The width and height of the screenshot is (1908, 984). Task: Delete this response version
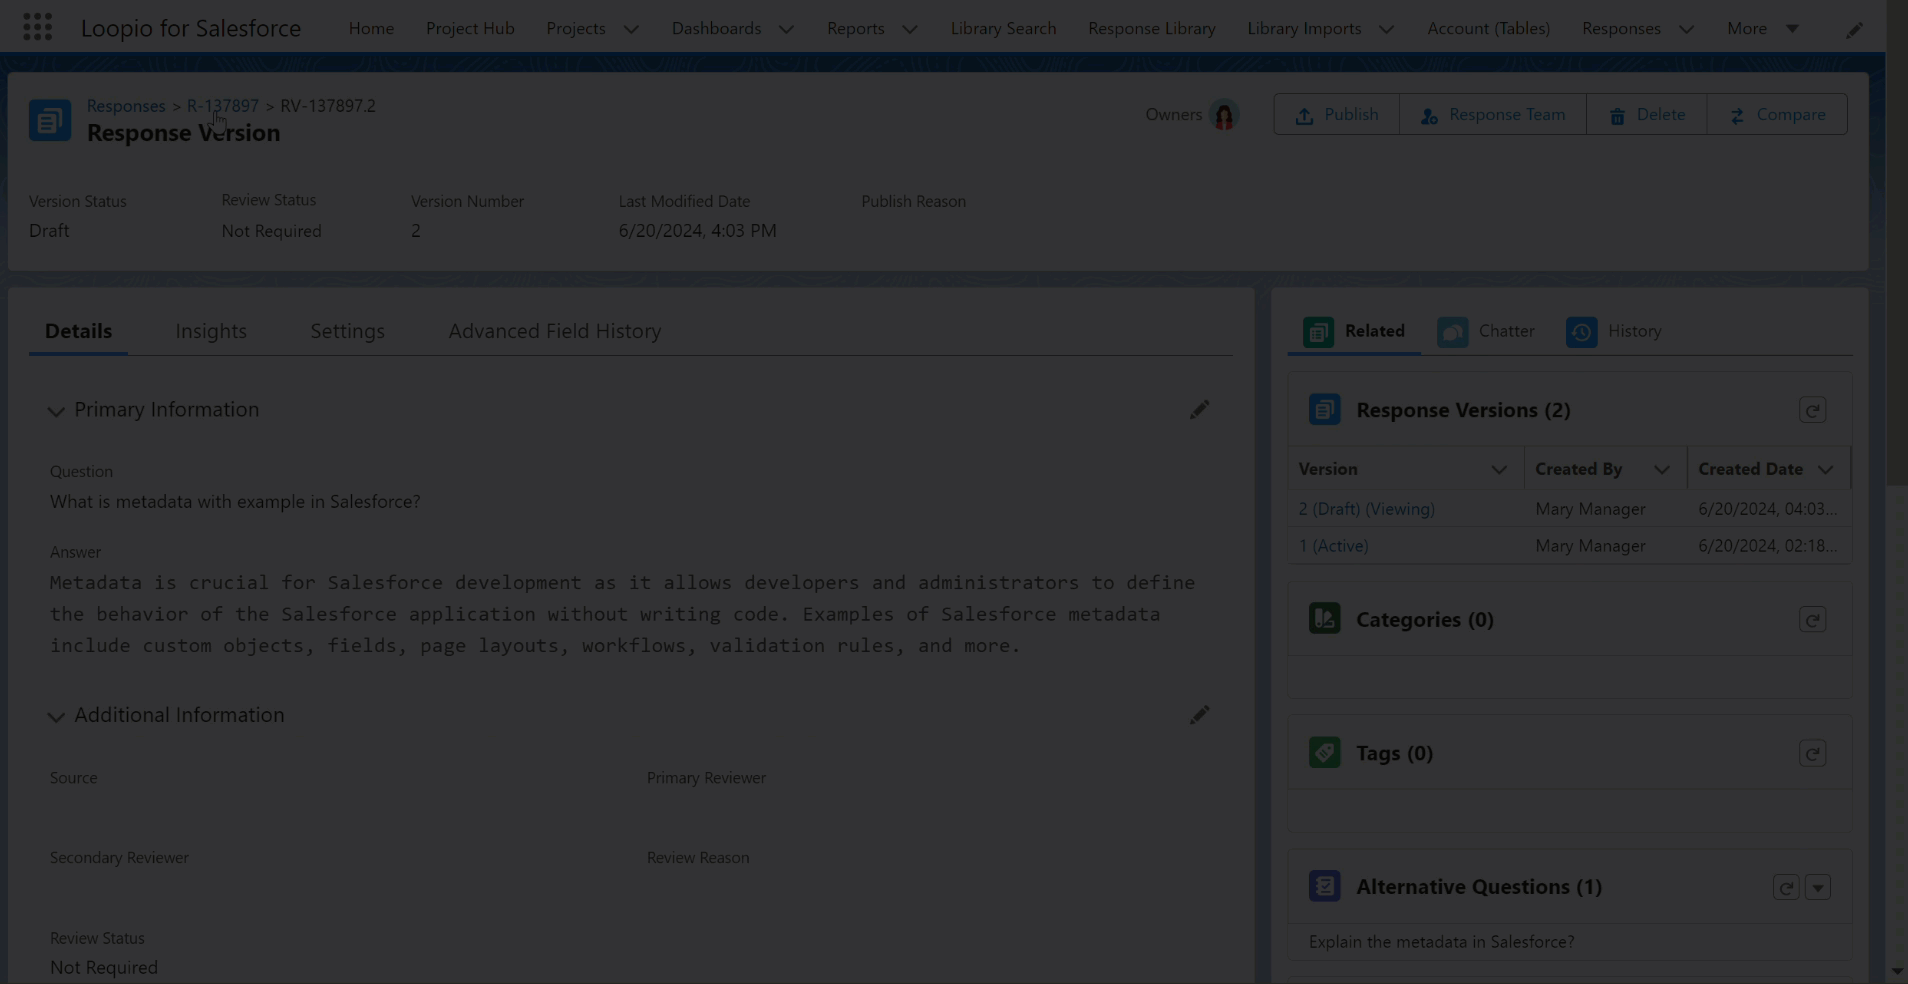(1646, 115)
